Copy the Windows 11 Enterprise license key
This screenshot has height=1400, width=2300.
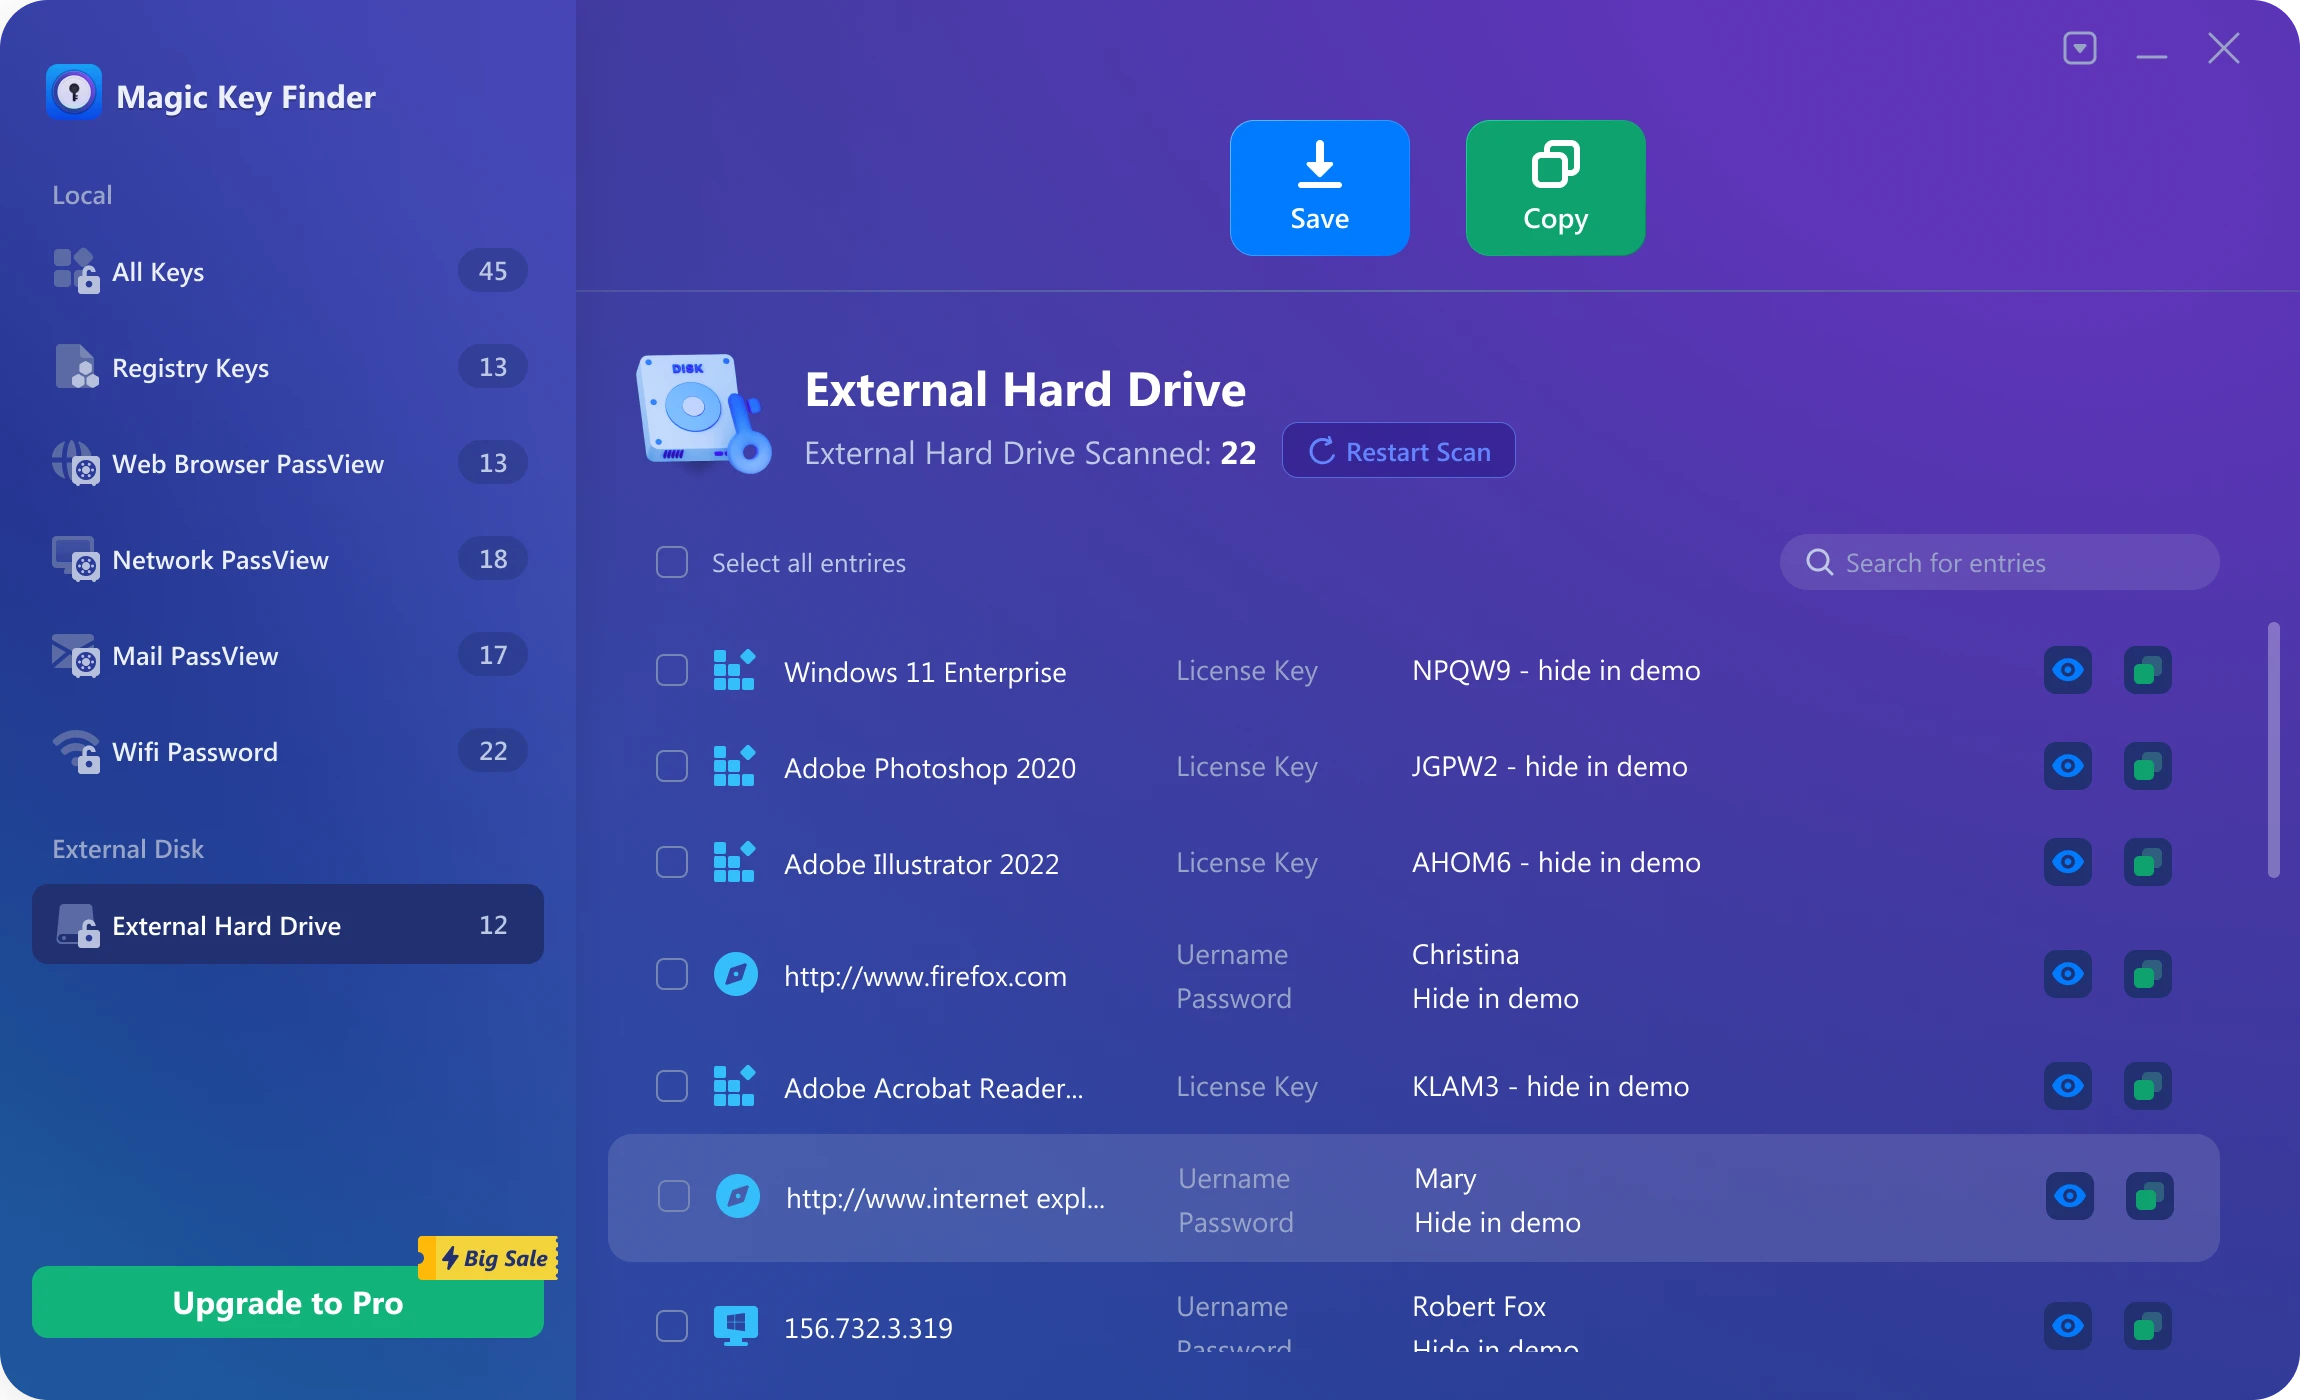click(2147, 670)
